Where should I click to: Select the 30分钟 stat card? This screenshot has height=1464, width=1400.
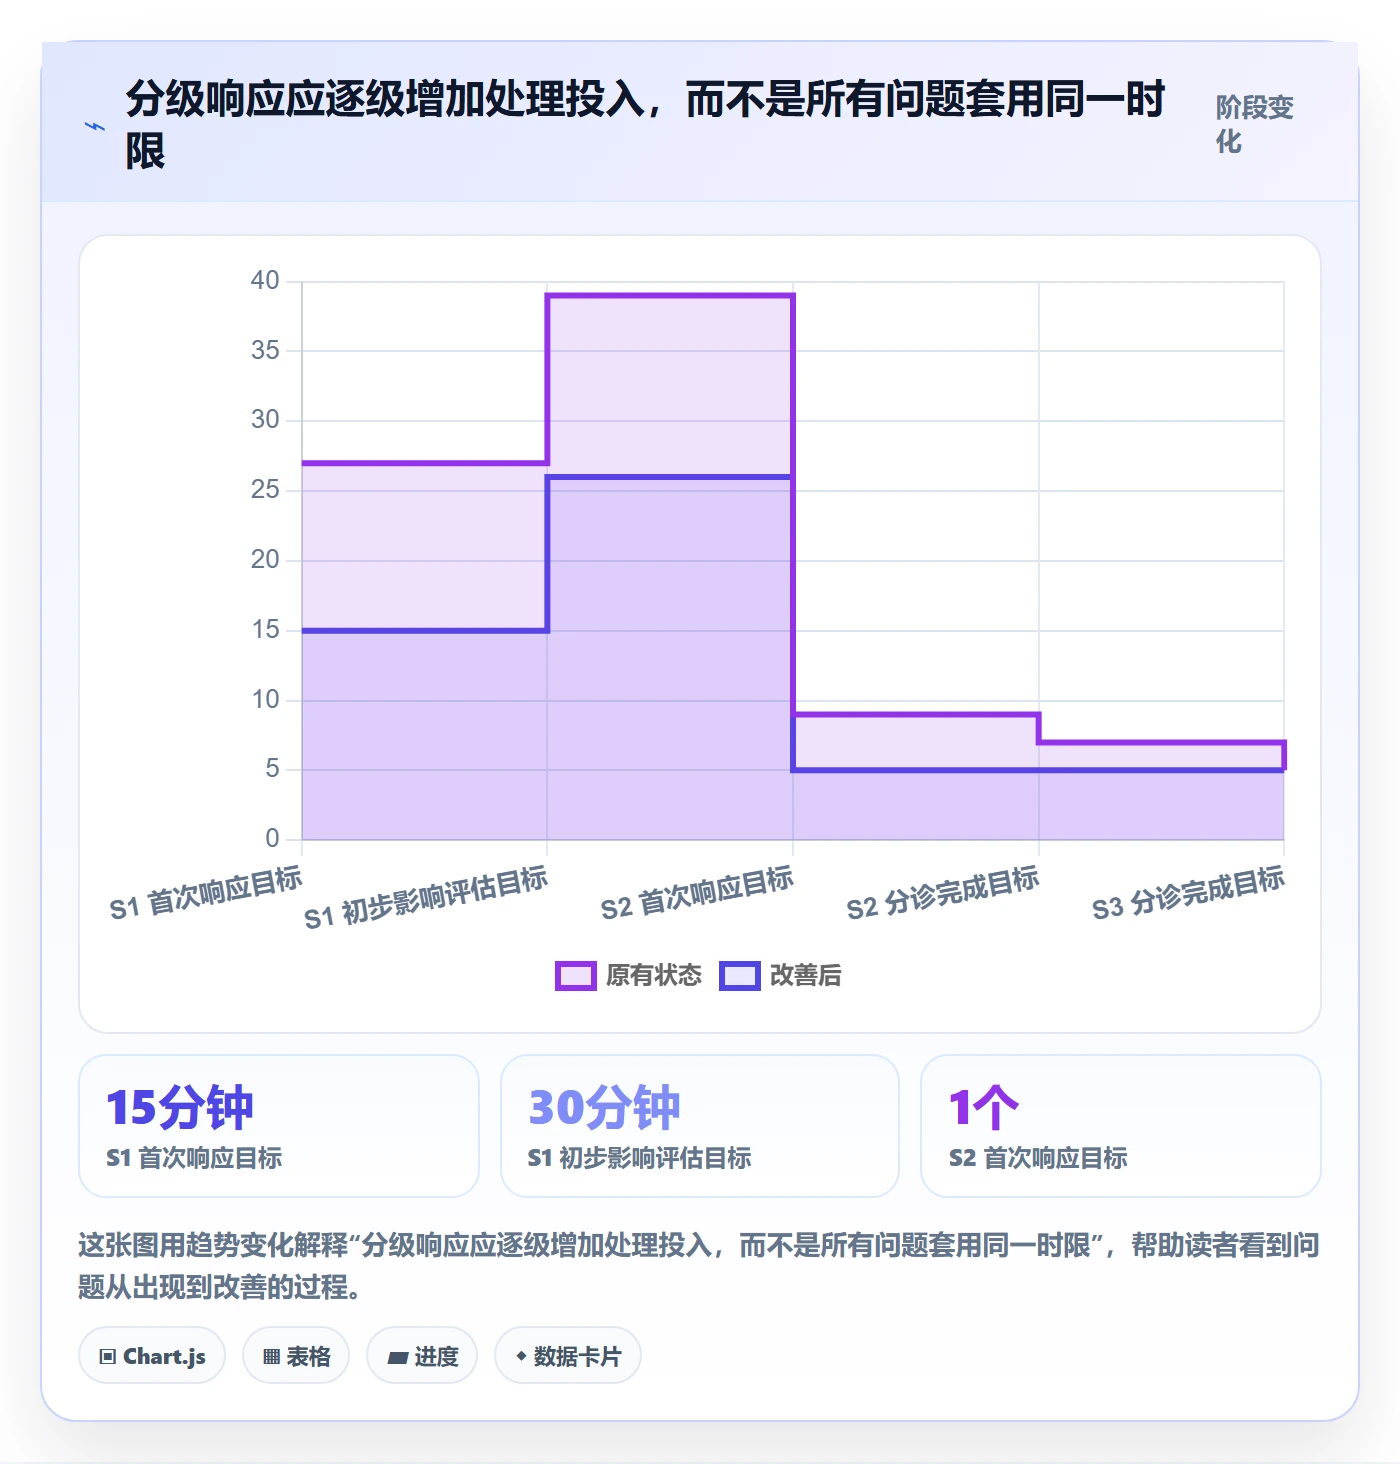coord(700,1126)
